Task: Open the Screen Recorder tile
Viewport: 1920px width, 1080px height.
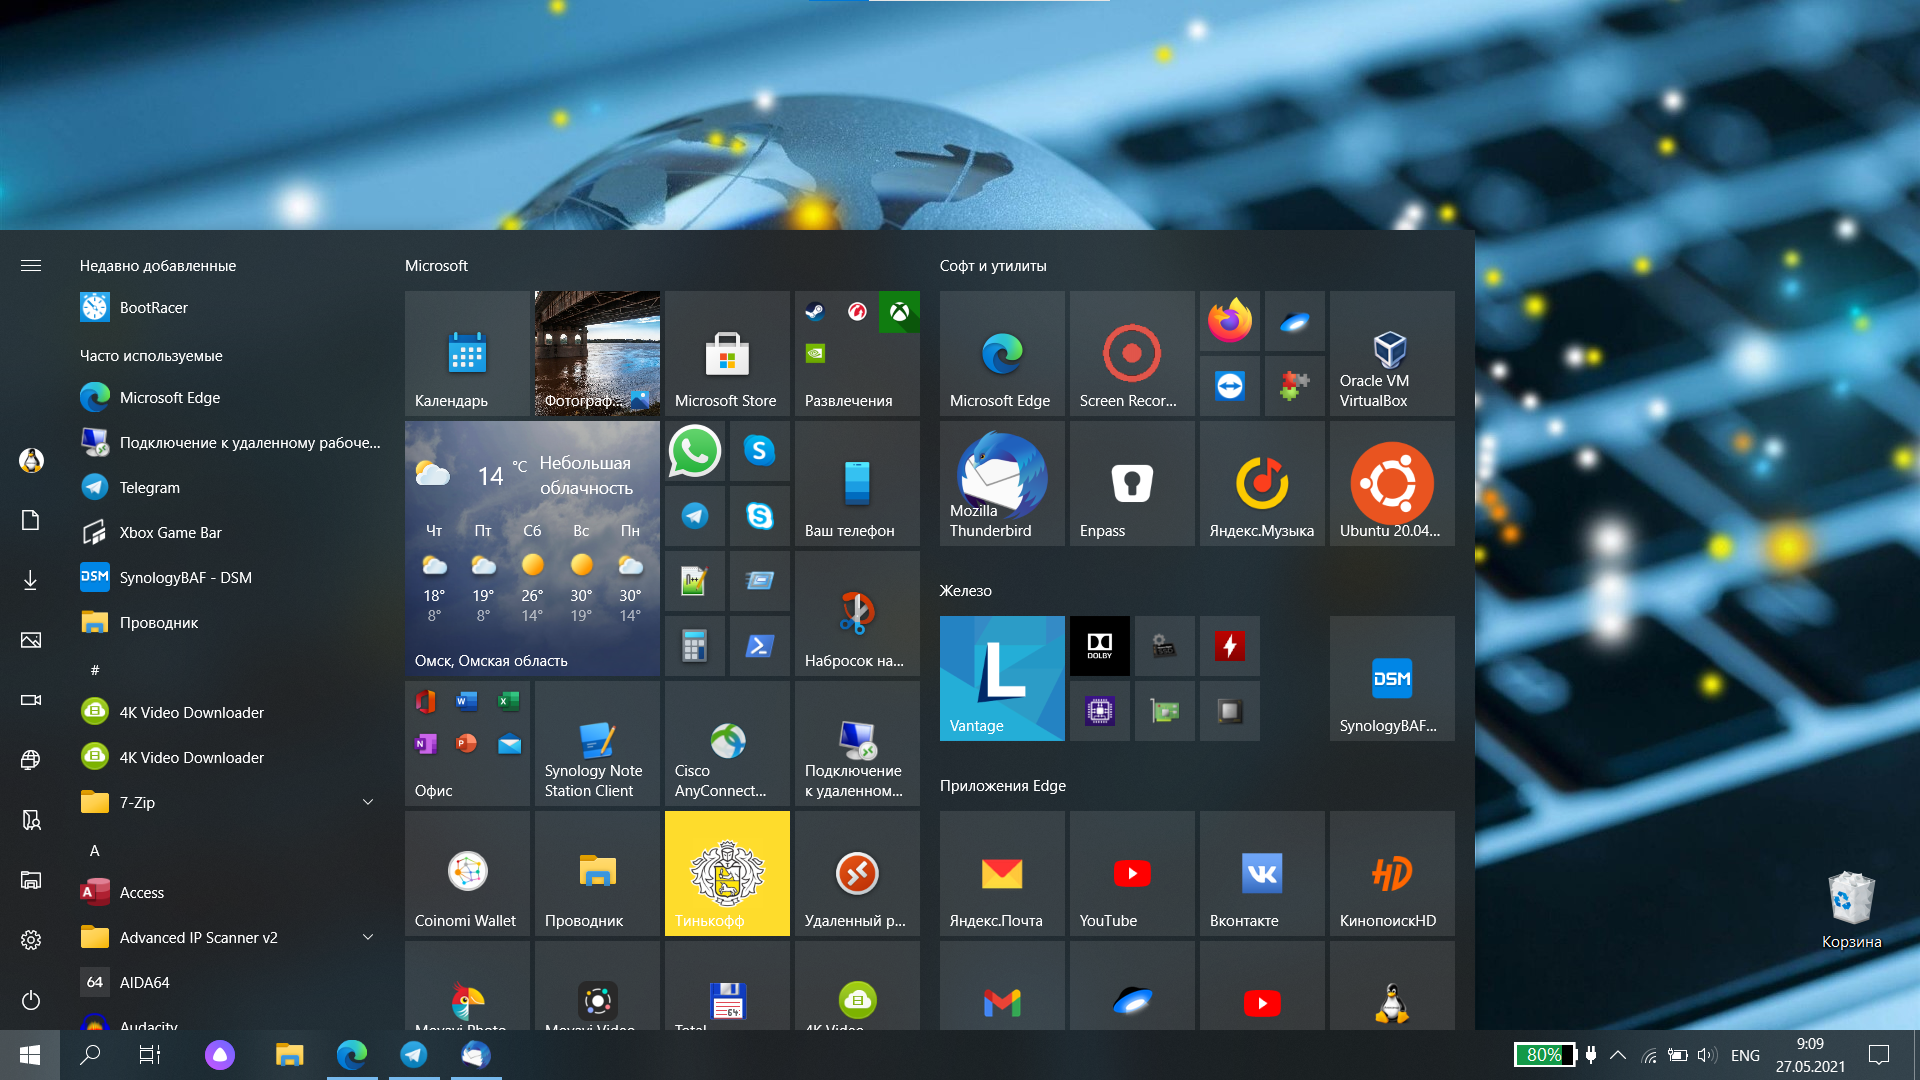Action: coord(1132,353)
